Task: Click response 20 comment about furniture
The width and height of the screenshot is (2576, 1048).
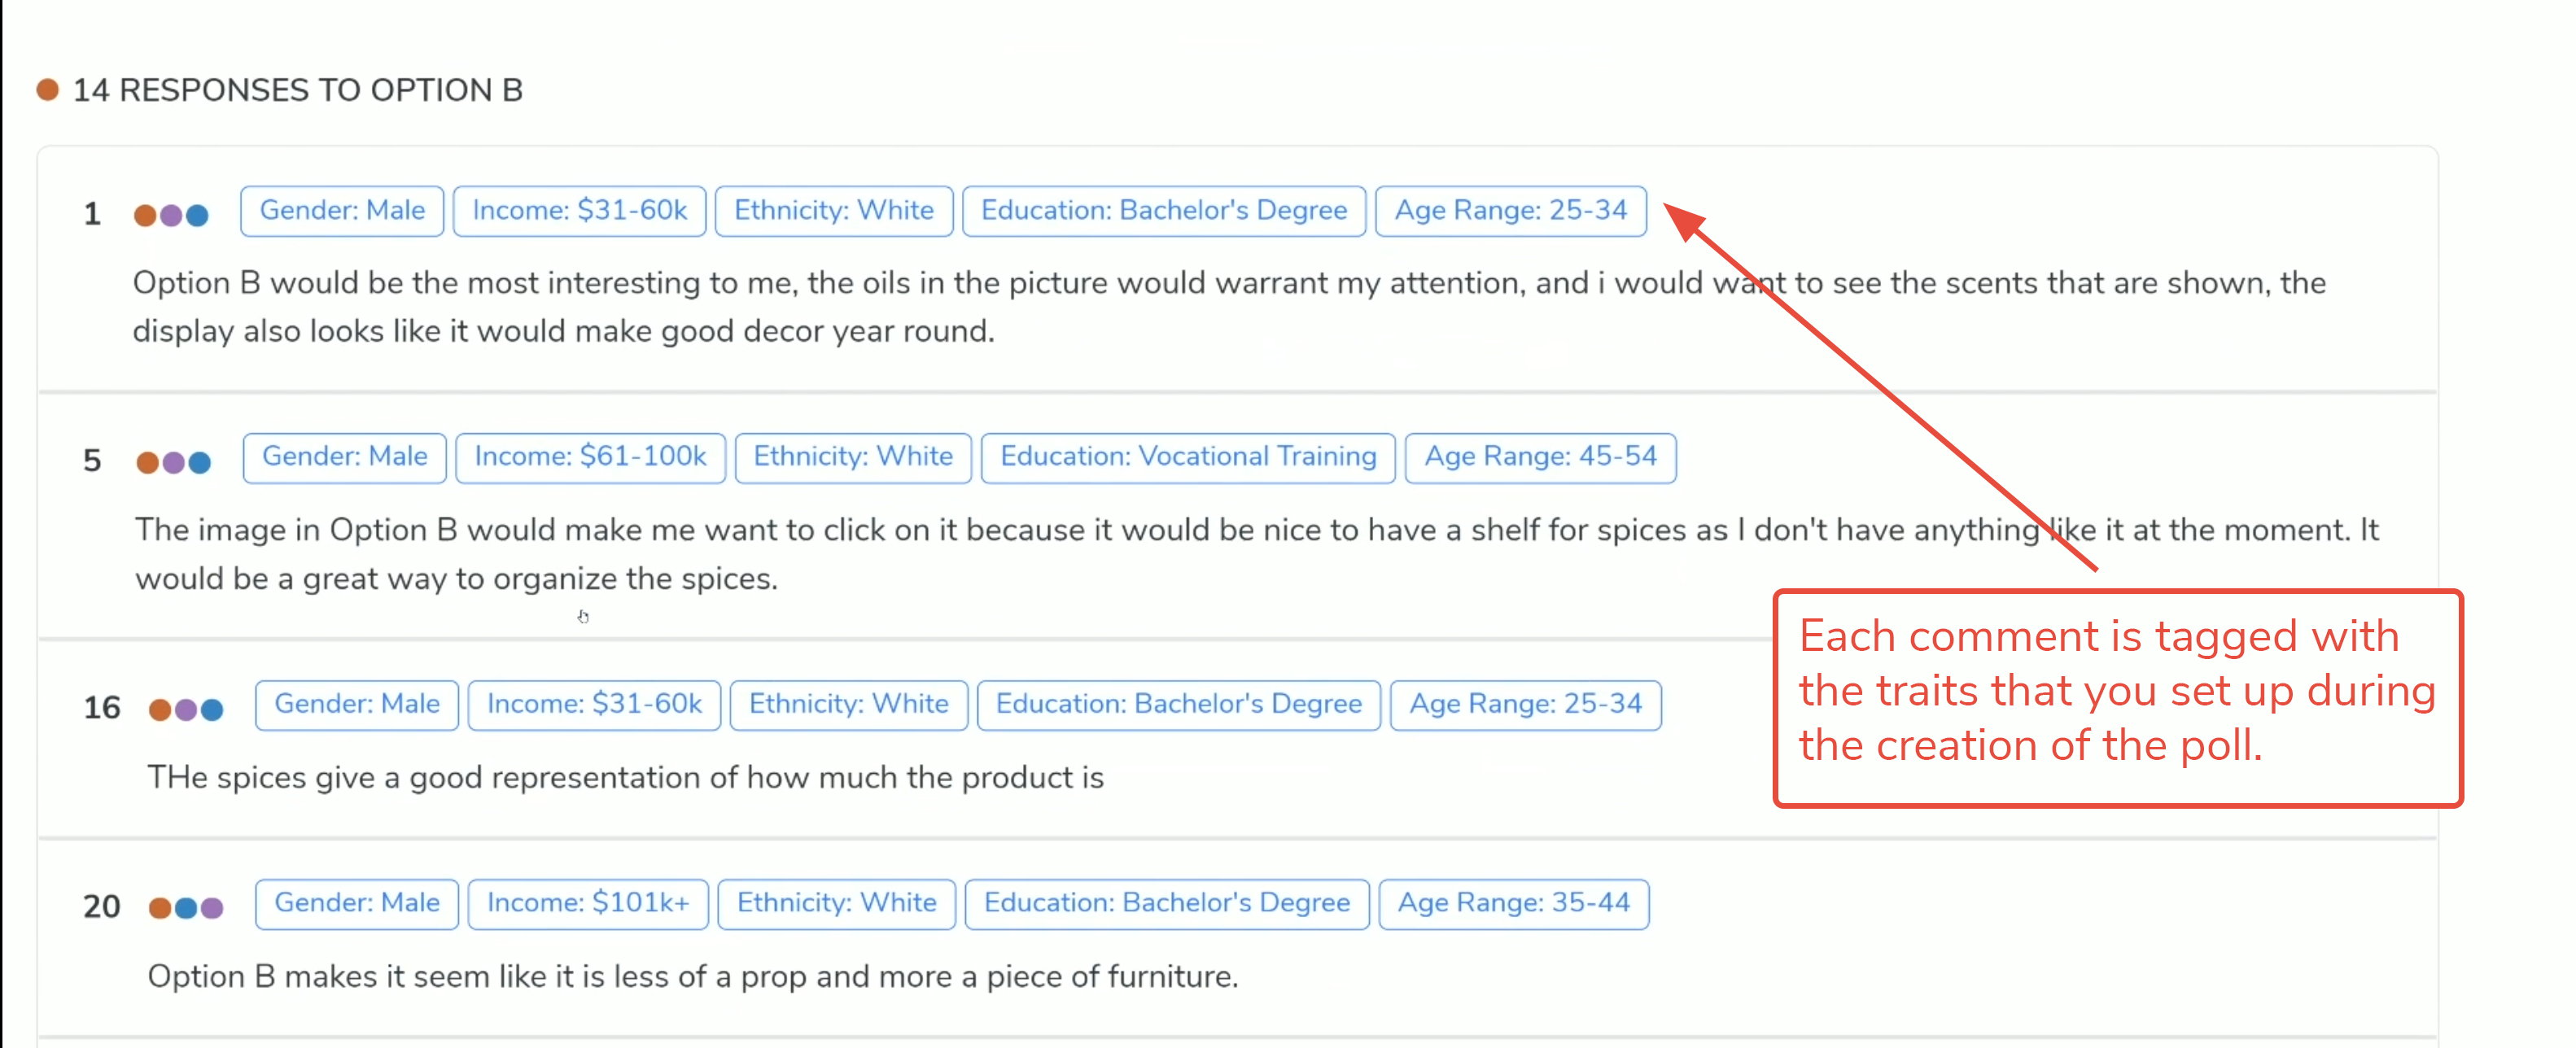Action: click(692, 976)
